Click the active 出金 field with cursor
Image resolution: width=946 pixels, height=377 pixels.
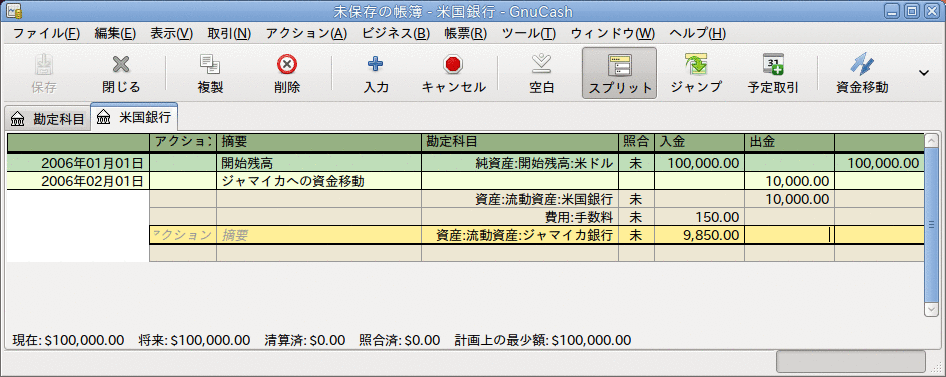coord(789,235)
